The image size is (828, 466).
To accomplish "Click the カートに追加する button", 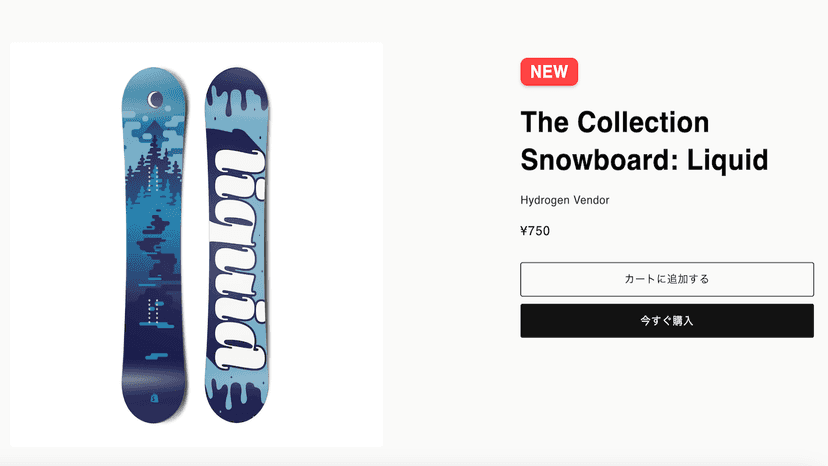I will pyautogui.click(x=666, y=279).
